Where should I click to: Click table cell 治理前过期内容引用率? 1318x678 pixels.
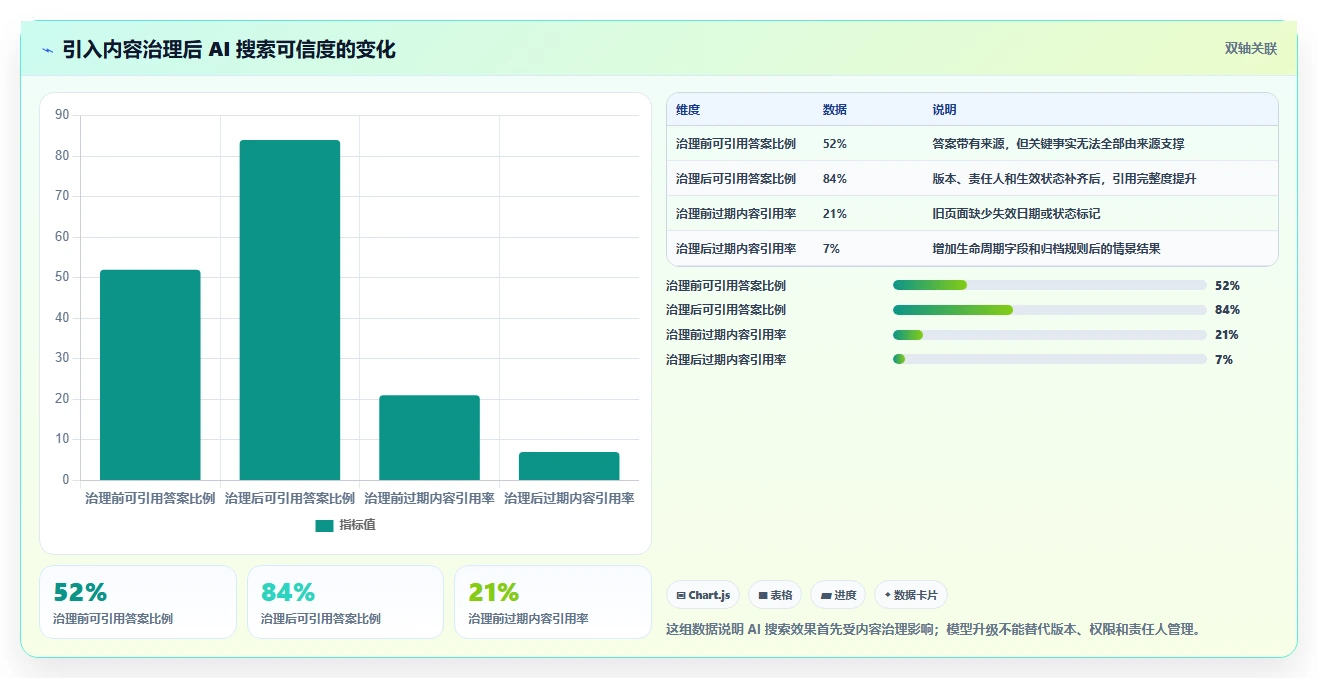point(736,214)
